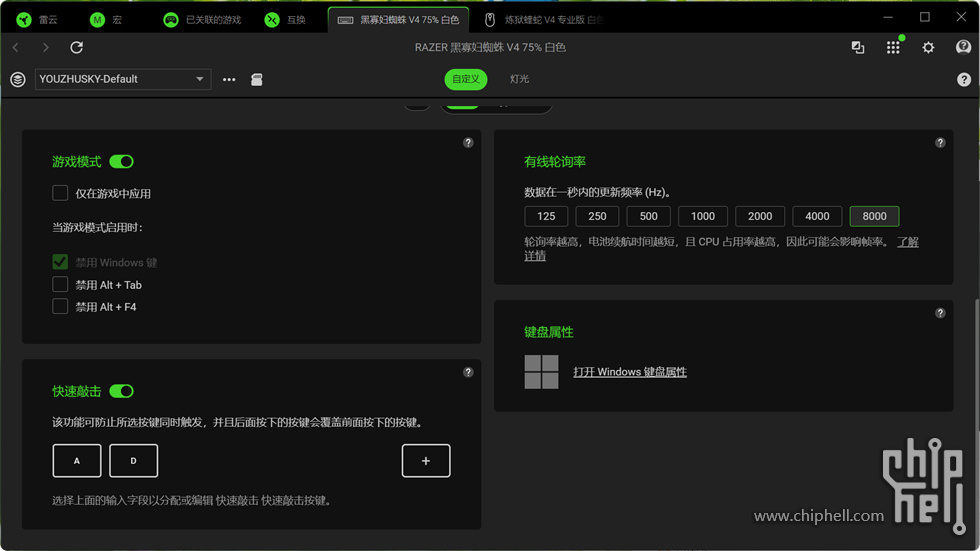The image size is (980, 551).
Task: Go back with the left arrow
Action: tap(16, 47)
